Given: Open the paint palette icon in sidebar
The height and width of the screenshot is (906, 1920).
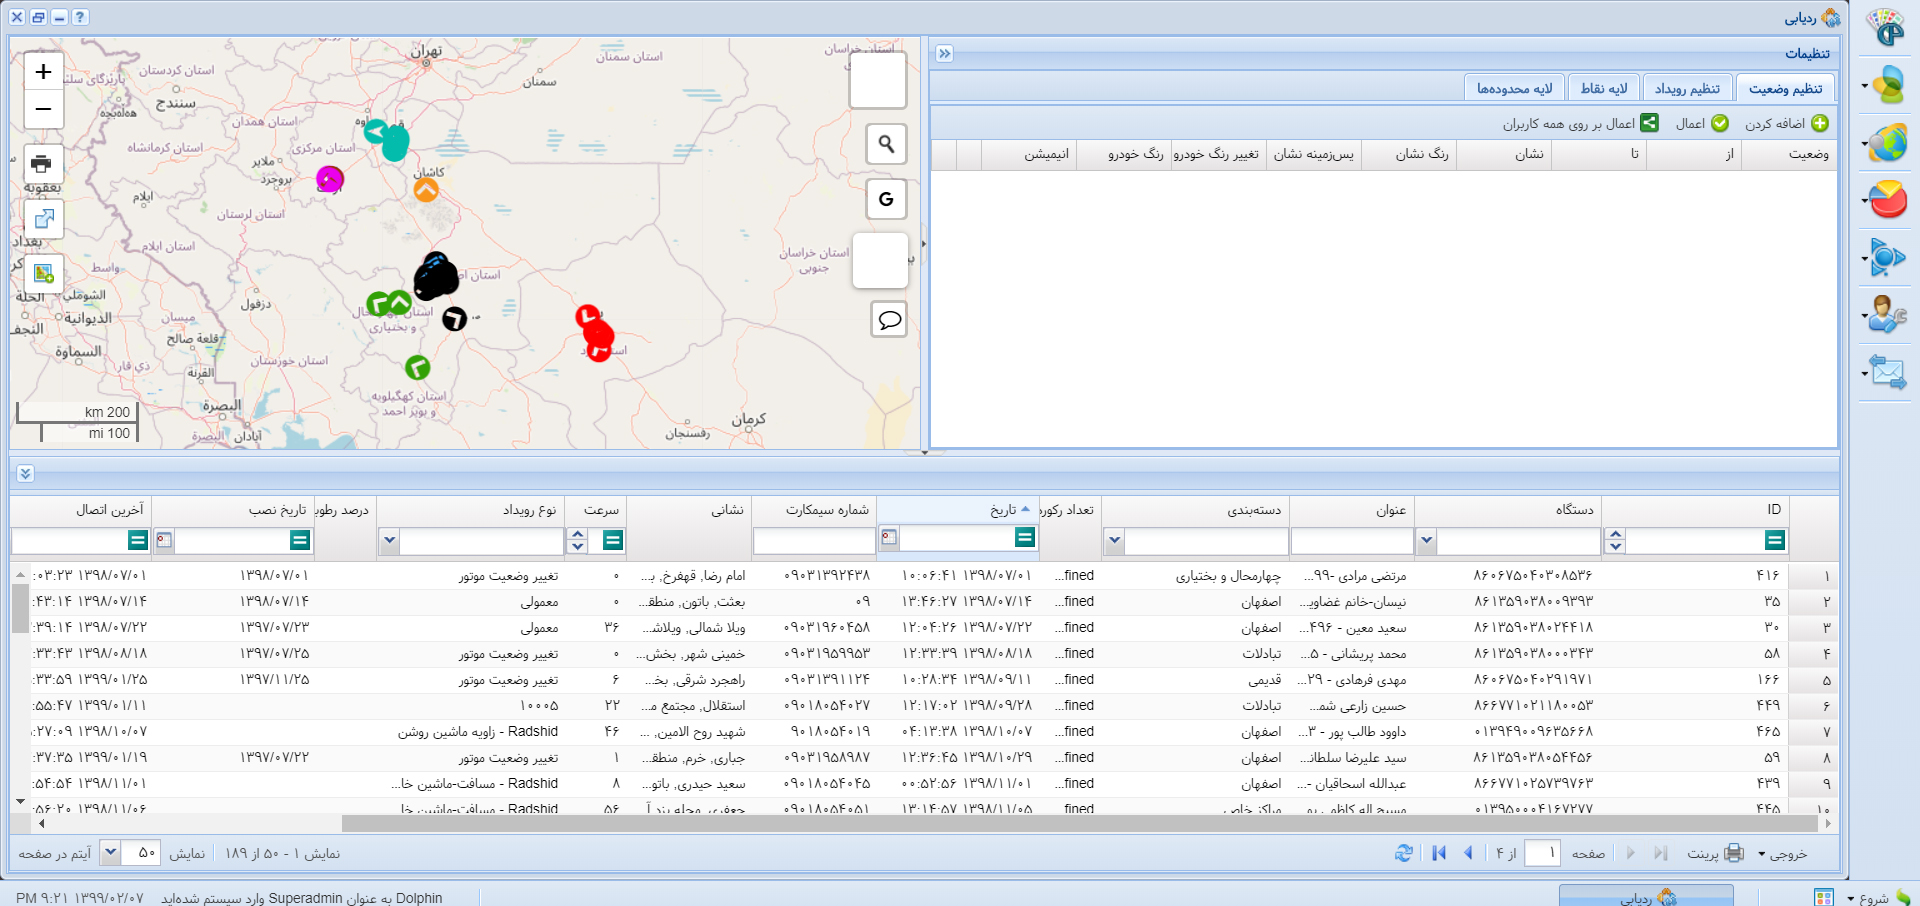Looking at the screenshot, I should pyautogui.click(x=1887, y=27).
